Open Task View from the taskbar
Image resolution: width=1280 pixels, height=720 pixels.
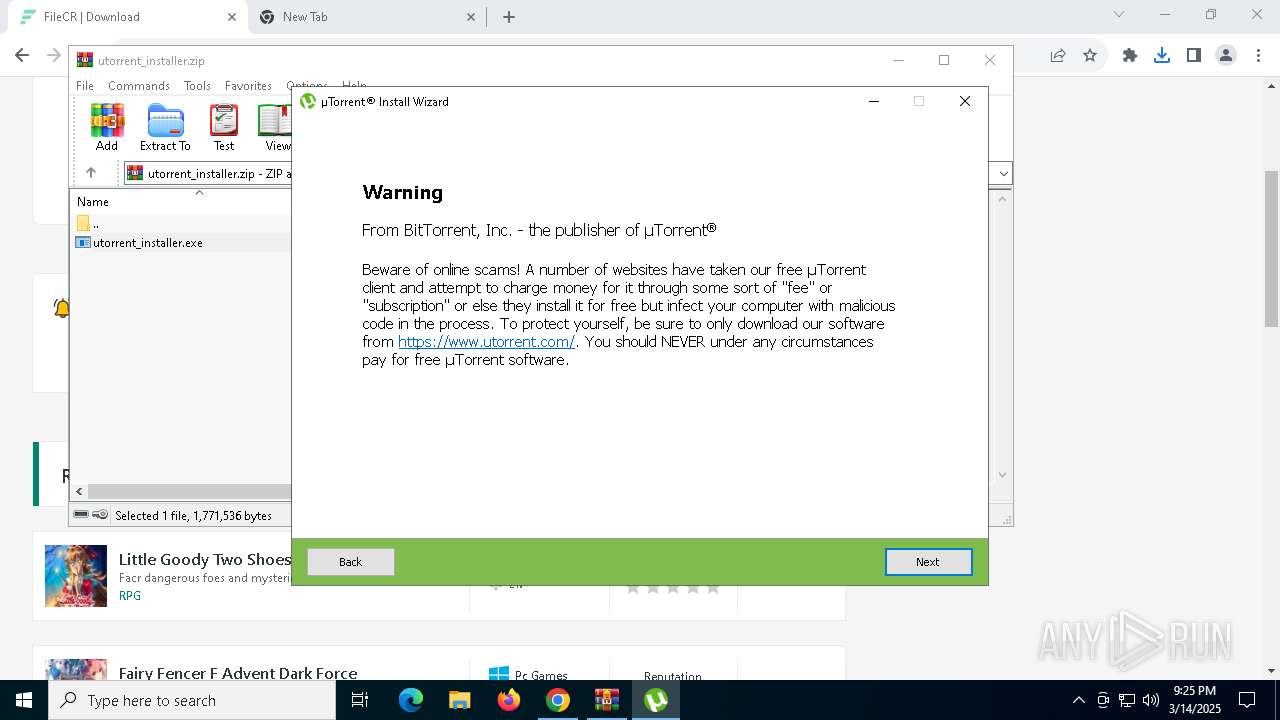point(360,700)
